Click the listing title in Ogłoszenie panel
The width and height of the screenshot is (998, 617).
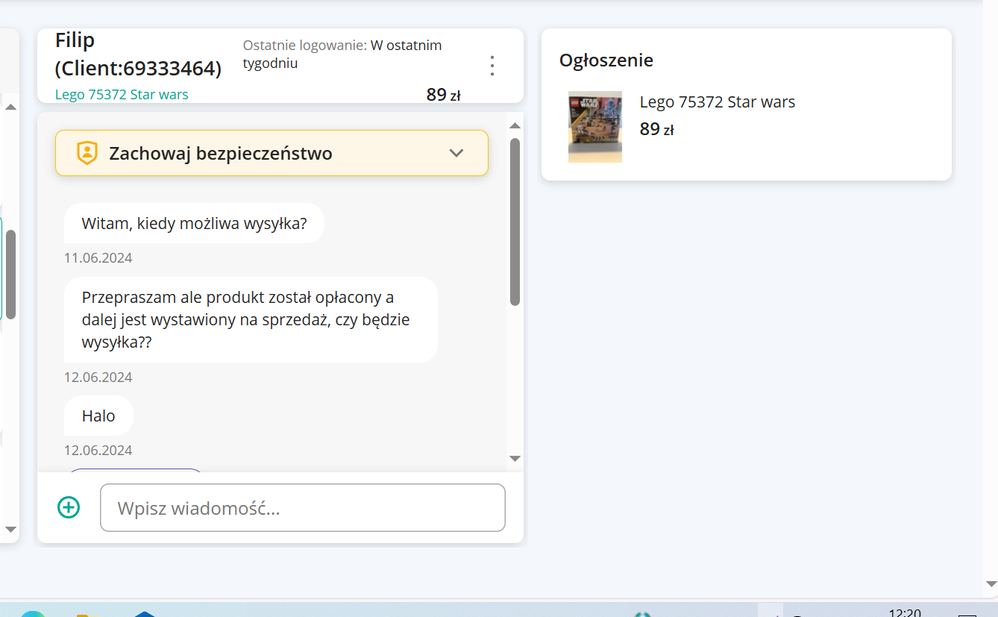[x=717, y=102]
